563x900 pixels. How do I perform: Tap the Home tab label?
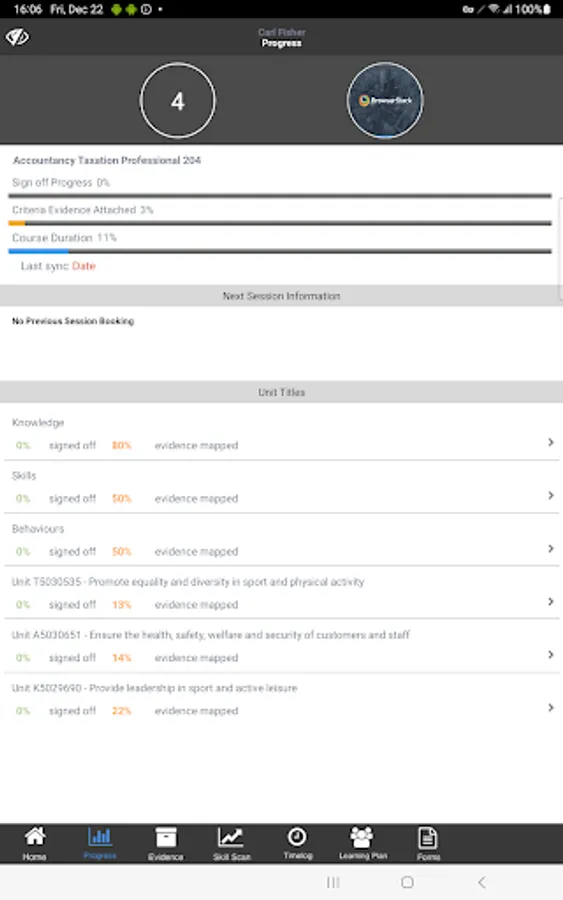point(34,856)
